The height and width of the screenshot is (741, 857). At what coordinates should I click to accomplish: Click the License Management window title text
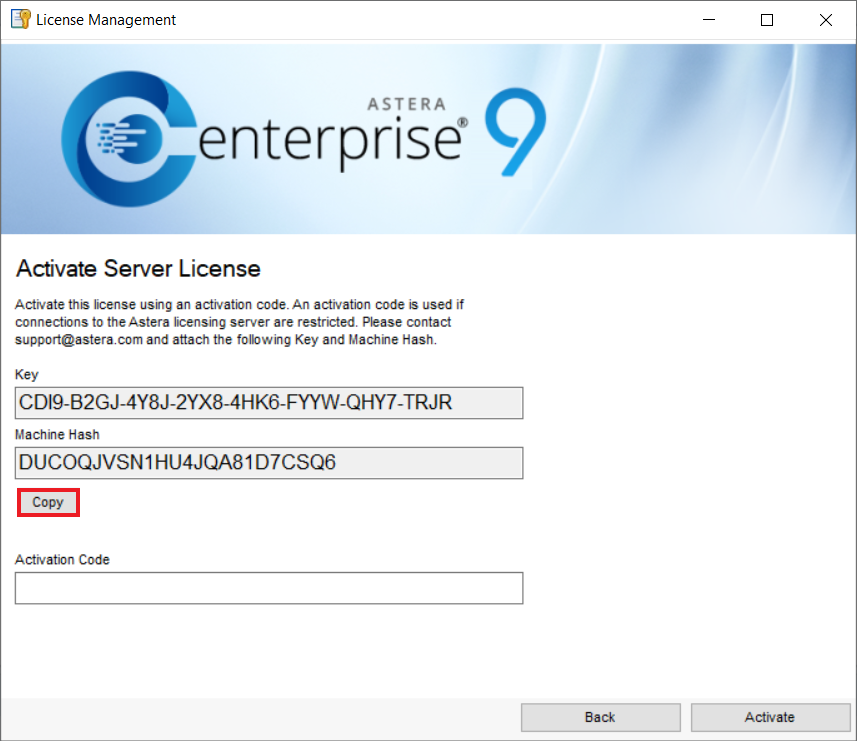click(x=106, y=20)
